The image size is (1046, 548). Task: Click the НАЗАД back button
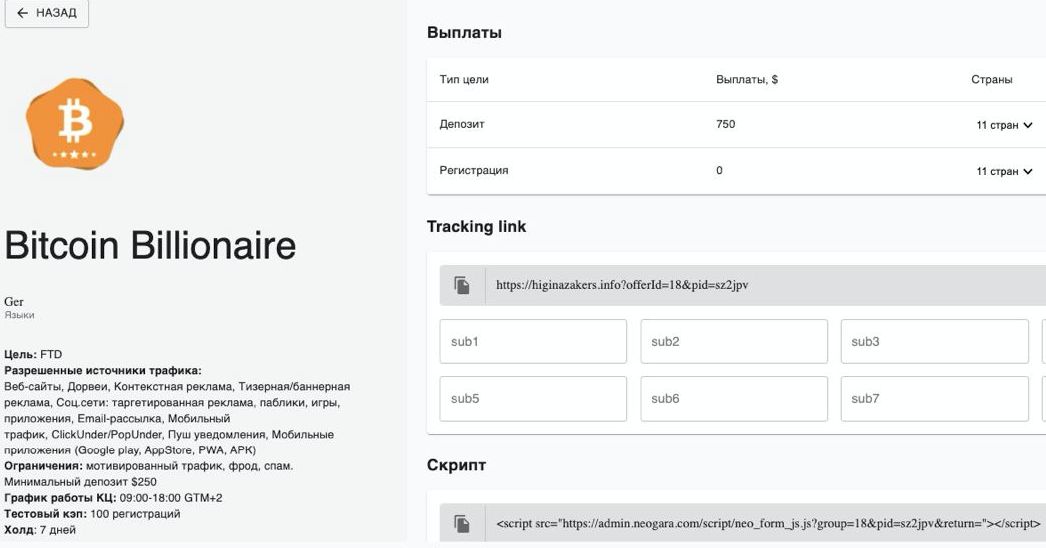(47, 13)
